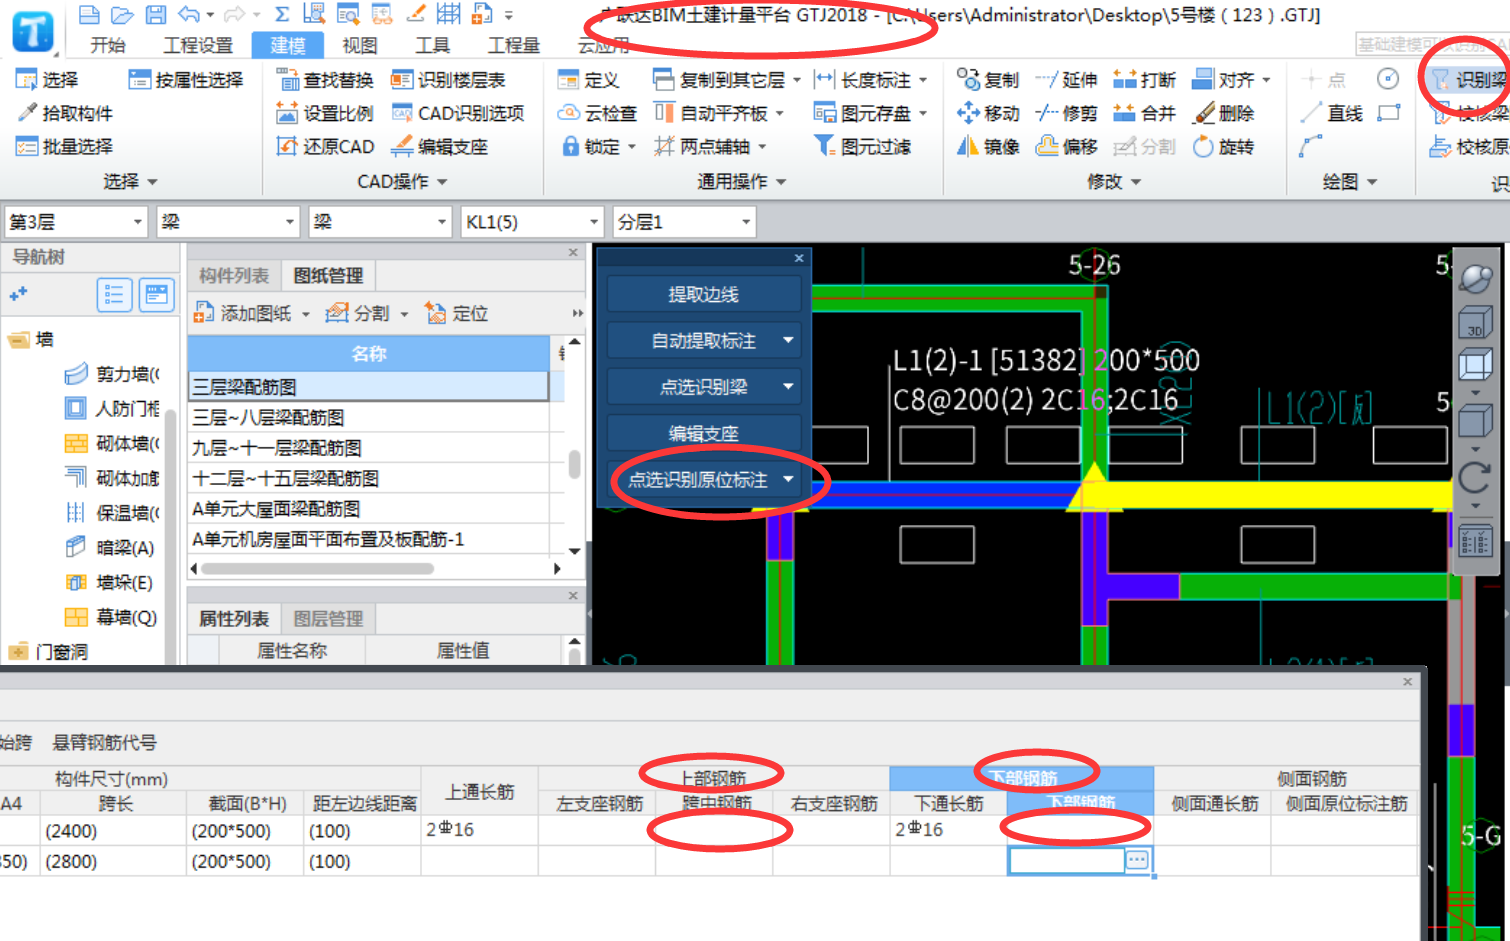Image resolution: width=1510 pixels, height=941 pixels.
Task: Click horizontal scrollbar of drawing list
Action: pyautogui.click(x=317, y=569)
